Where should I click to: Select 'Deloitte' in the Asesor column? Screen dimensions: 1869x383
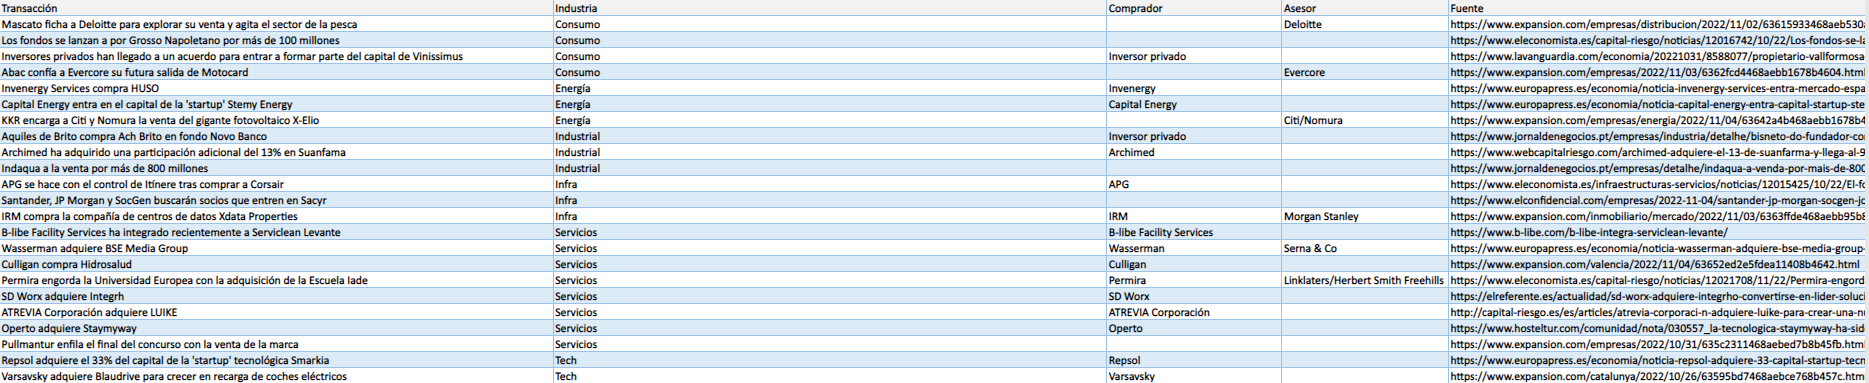pos(1365,24)
